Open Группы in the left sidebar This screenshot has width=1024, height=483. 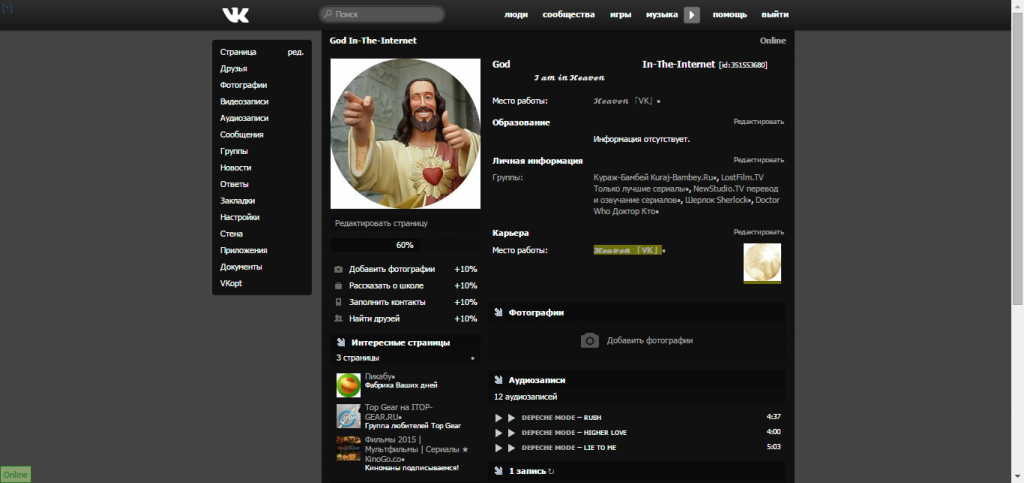coord(234,151)
